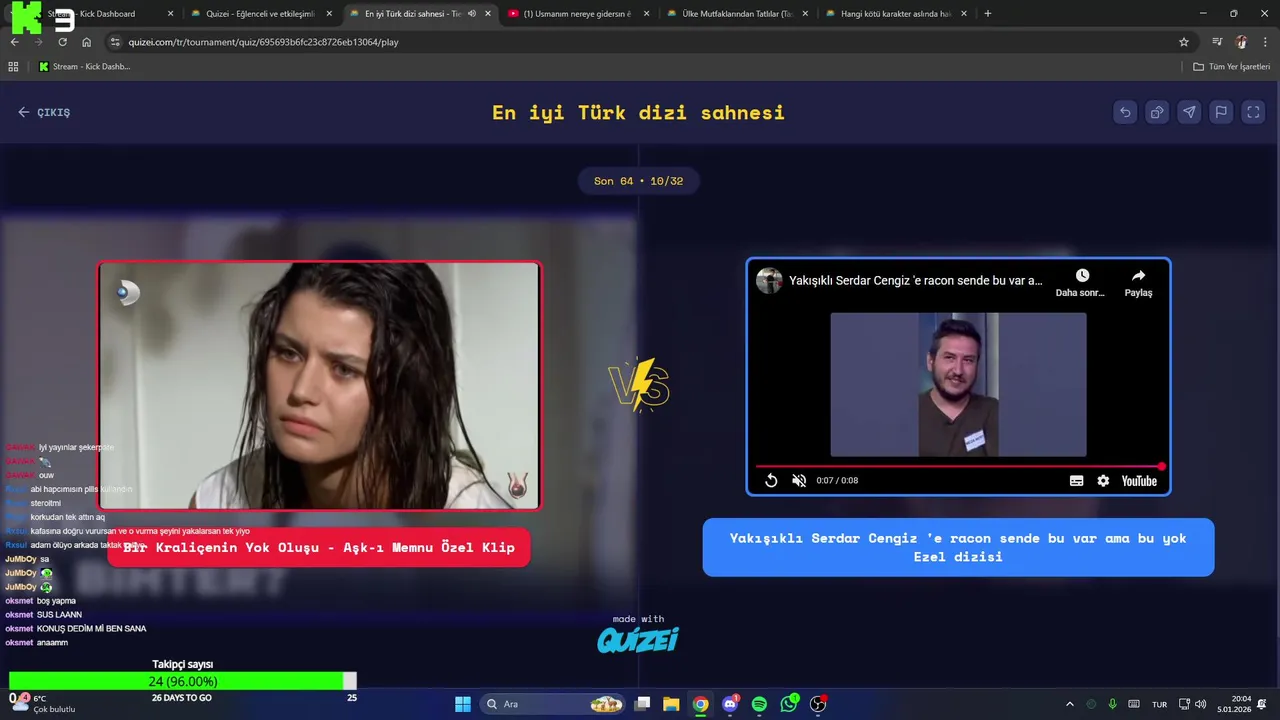Open the Chrome profile avatar

[1241, 42]
